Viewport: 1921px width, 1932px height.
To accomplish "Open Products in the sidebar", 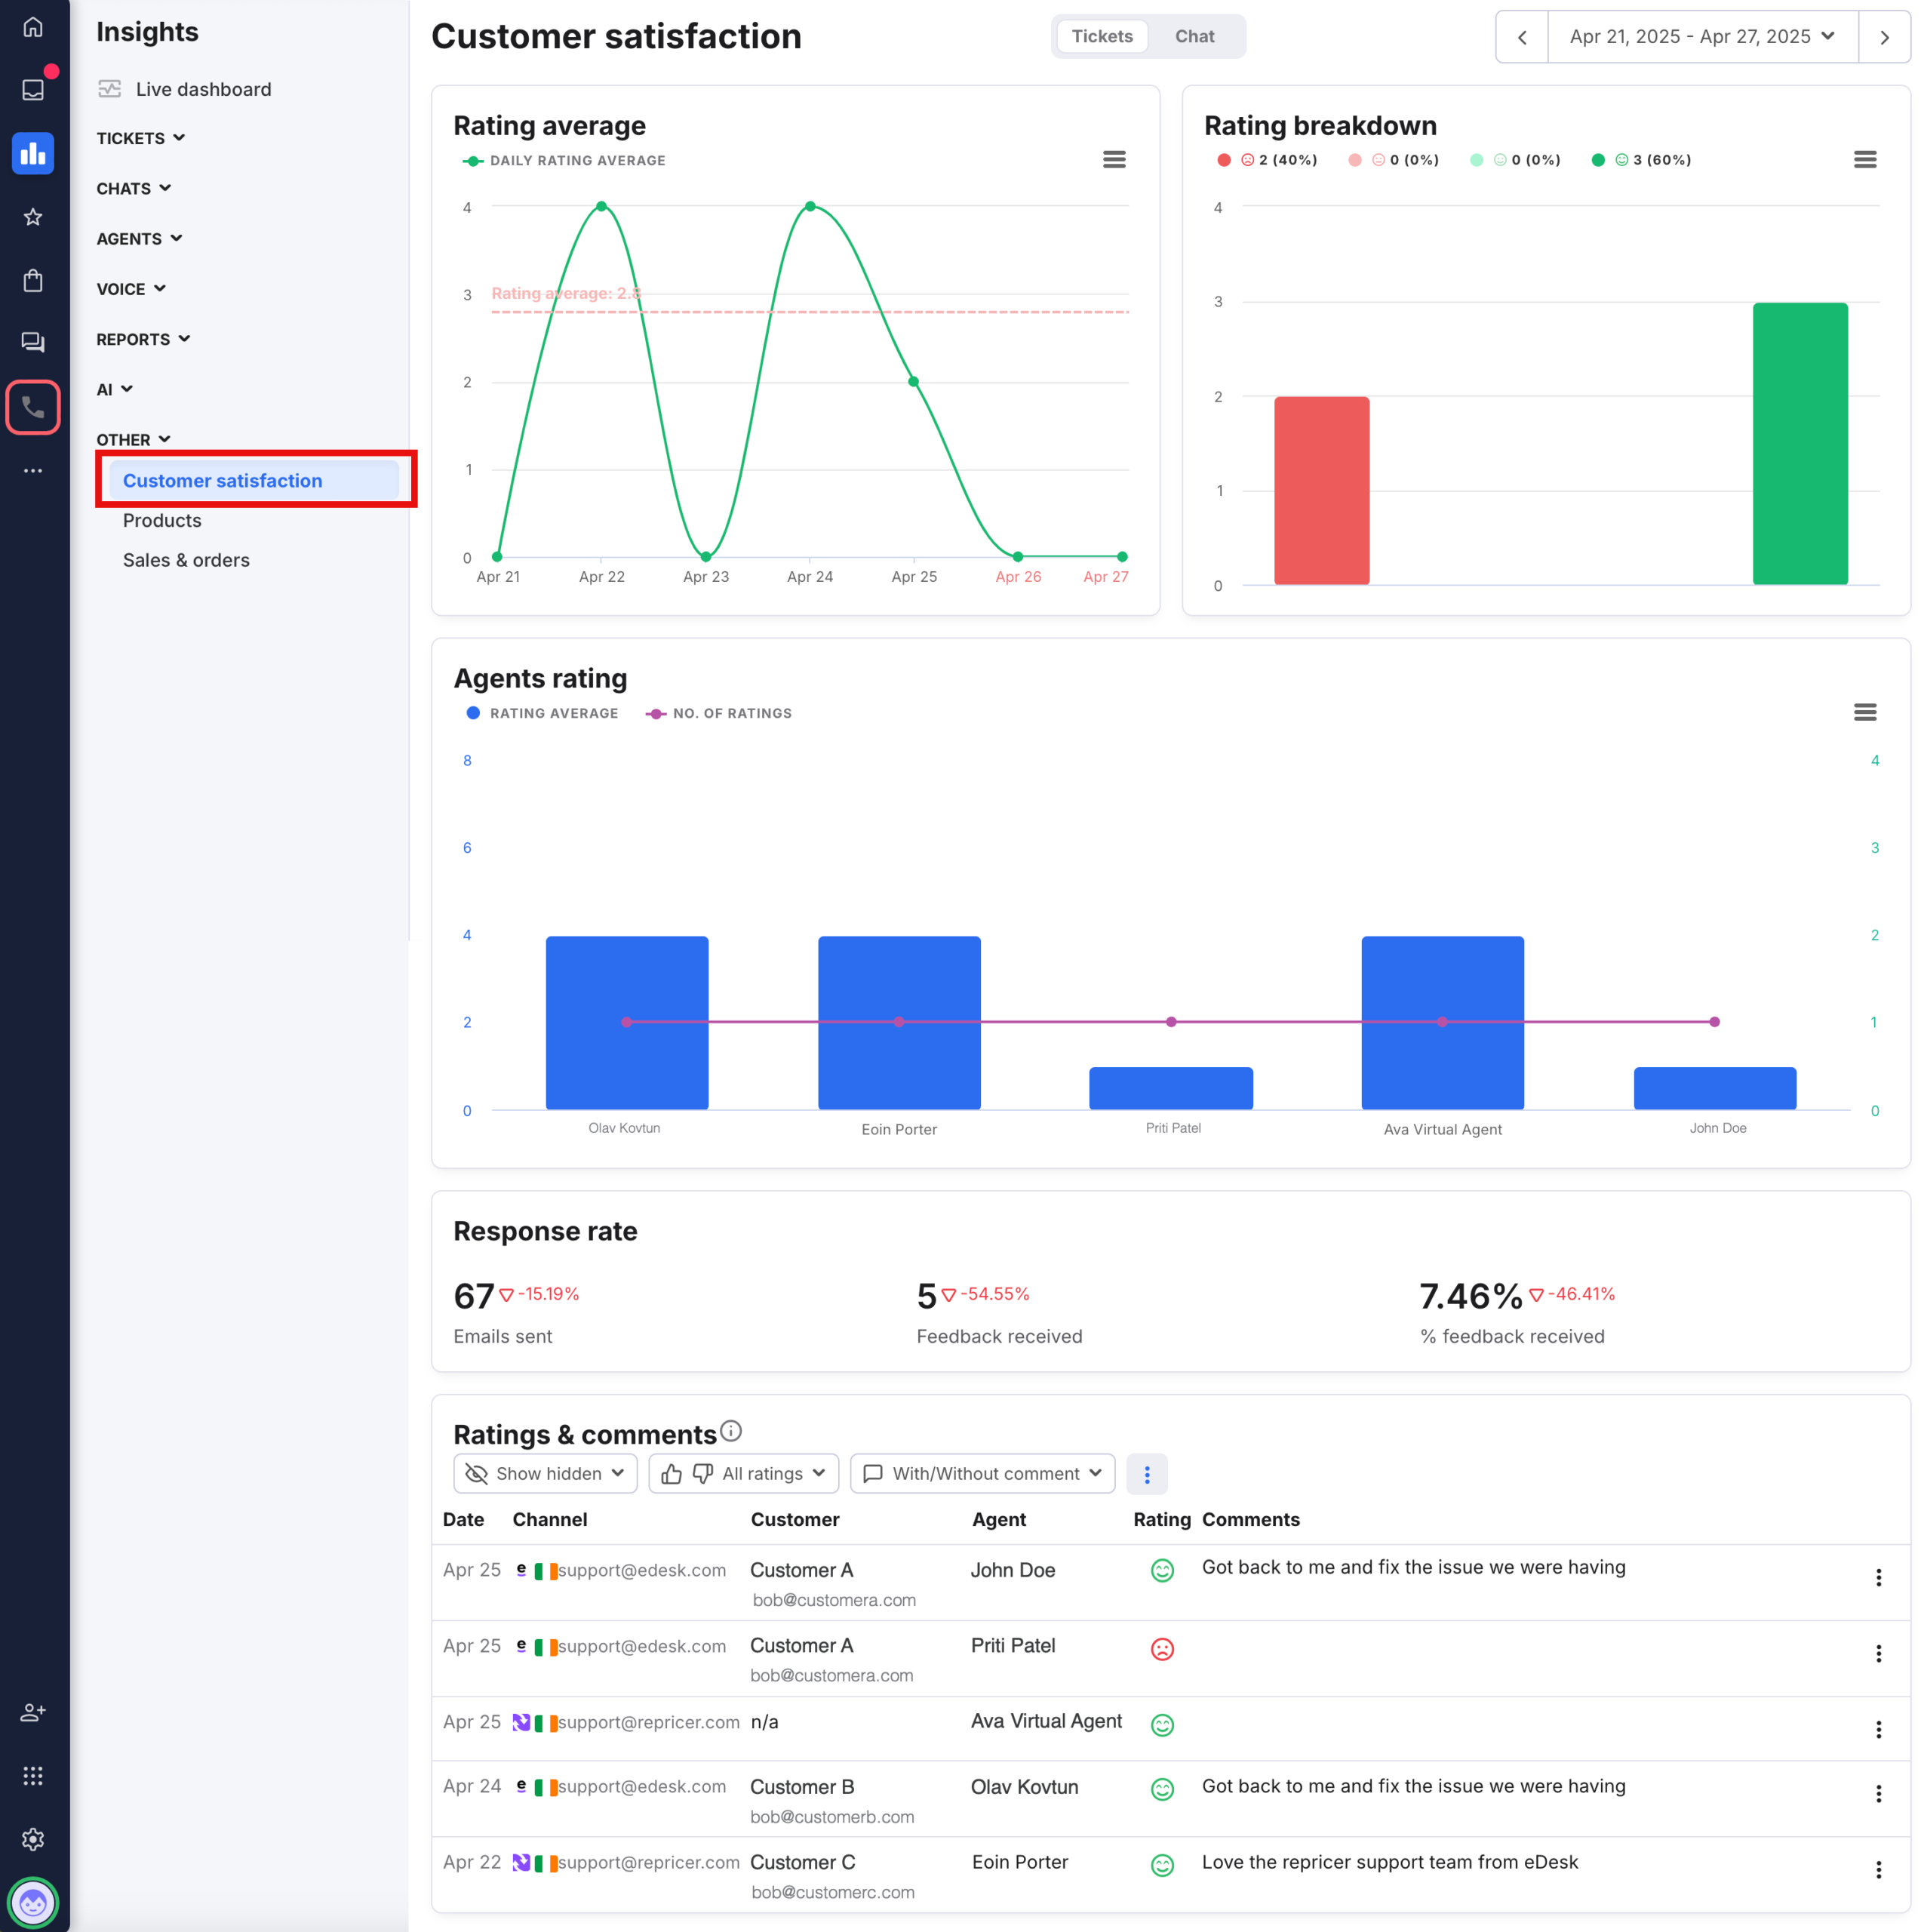I will [x=162, y=520].
